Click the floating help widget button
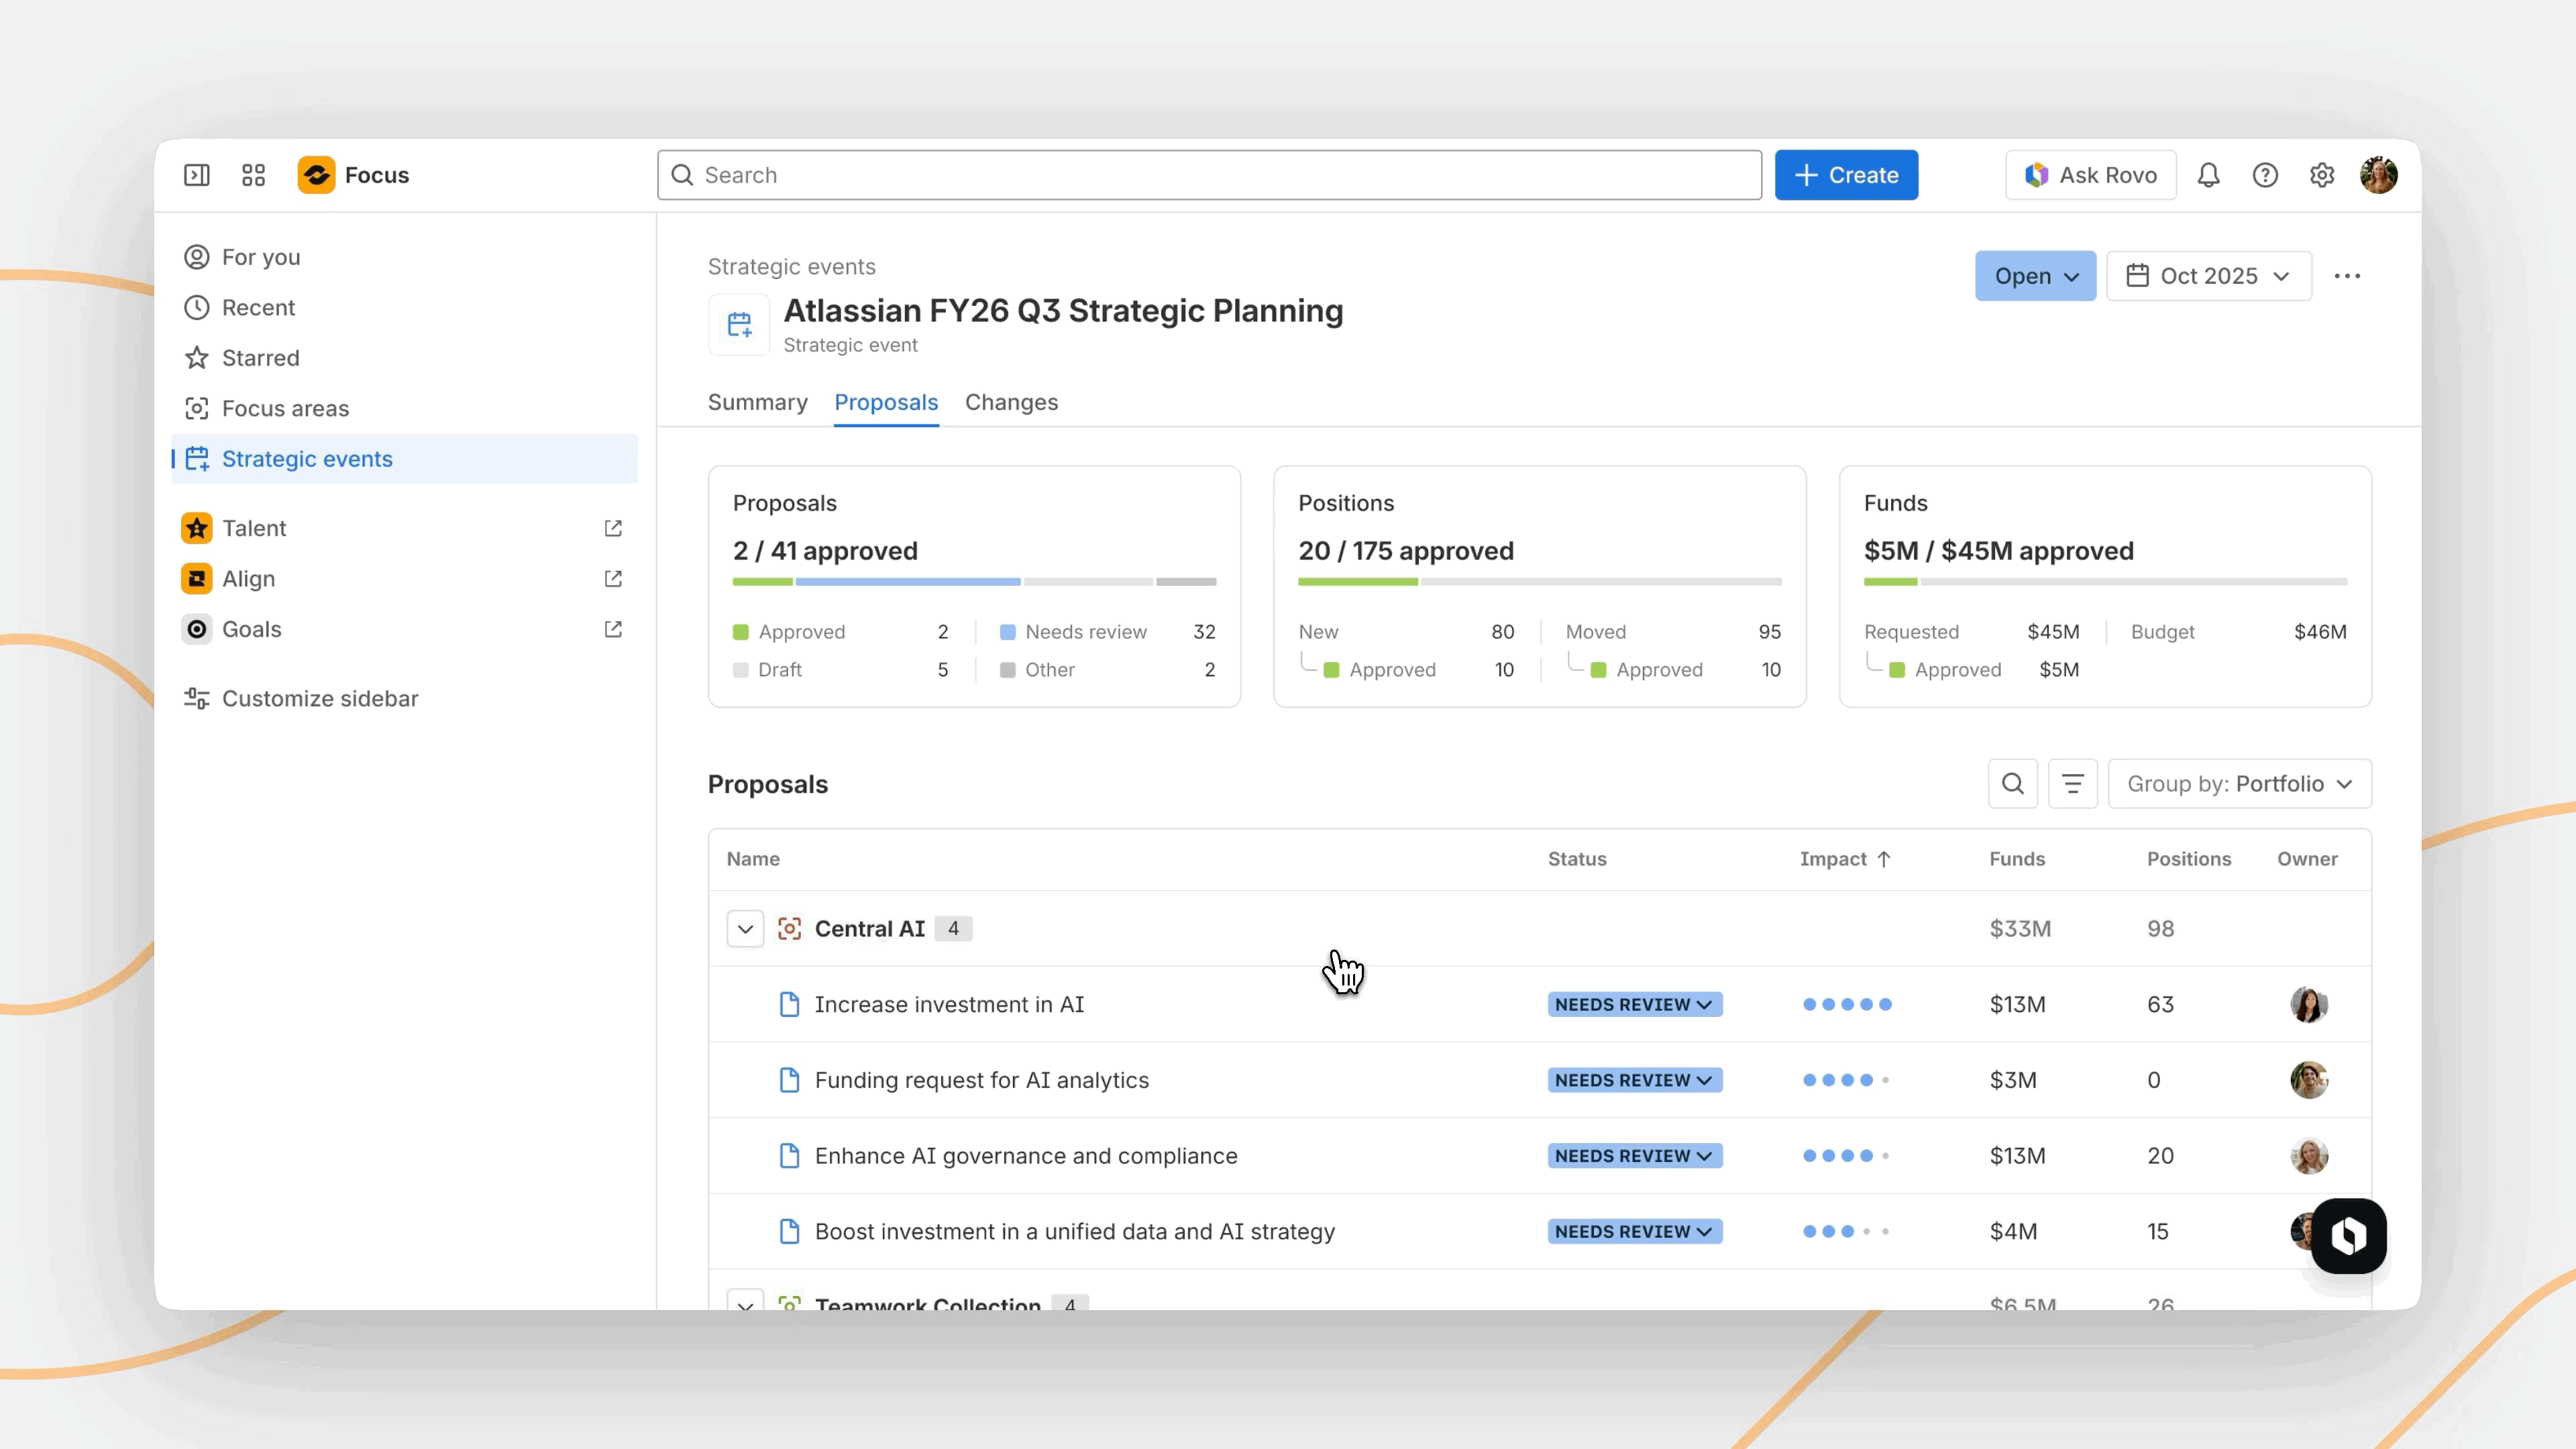The width and height of the screenshot is (2576, 1449). coord(2348,1235)
